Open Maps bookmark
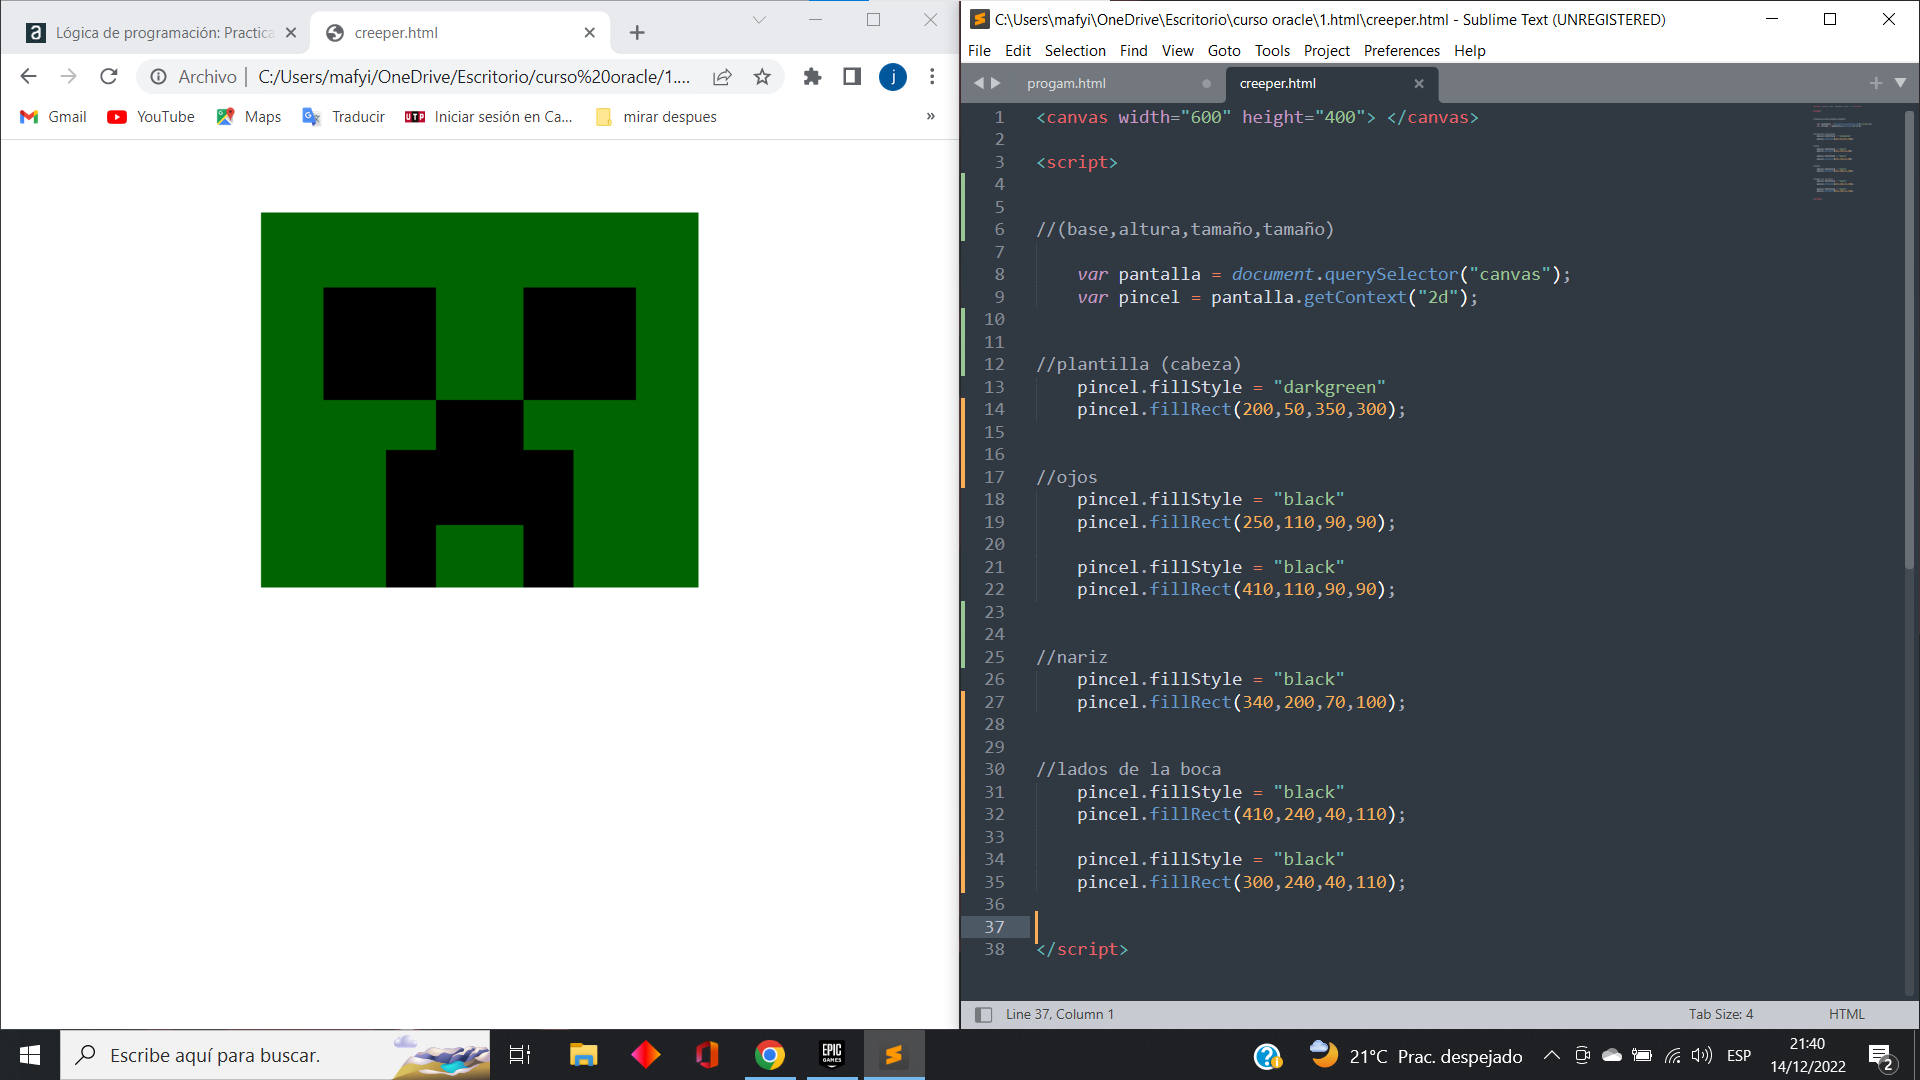This screenshot has width=1920, height=1080. click(x=249, y=117)
